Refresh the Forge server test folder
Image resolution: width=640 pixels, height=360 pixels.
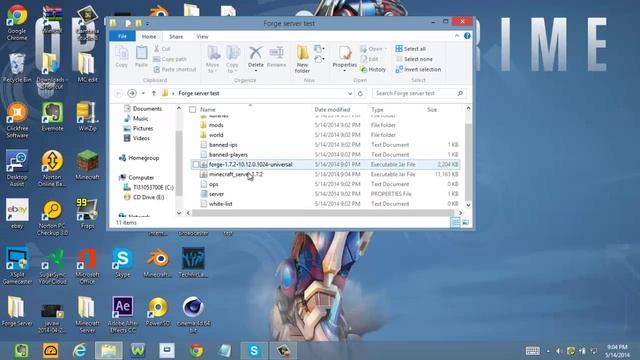tap(360, 93)
